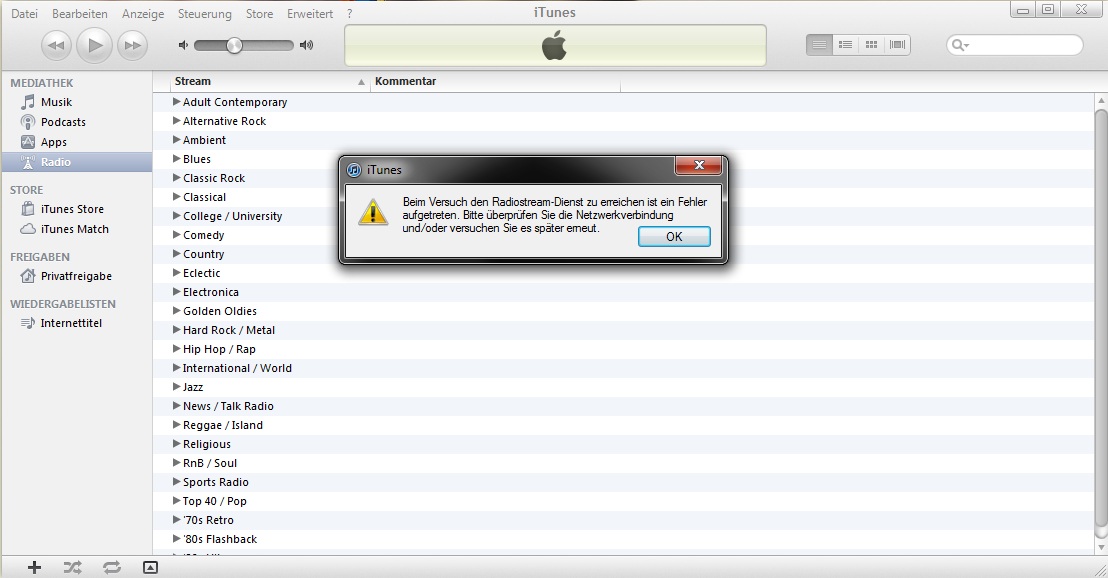Open Privatfreigabe home sharing
This screenshot has width=1108, height=578.
(x=76, y=276)
